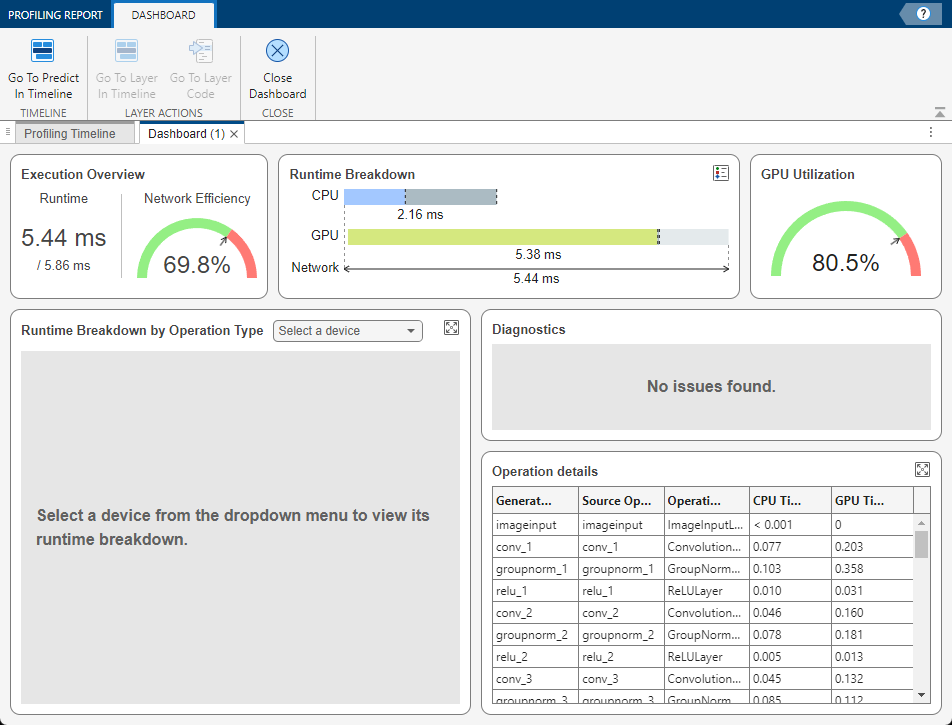Viewport: 952px width, 725px height.
Task: Maximize the Operation details panel
Action: click(x=922, y=470)
